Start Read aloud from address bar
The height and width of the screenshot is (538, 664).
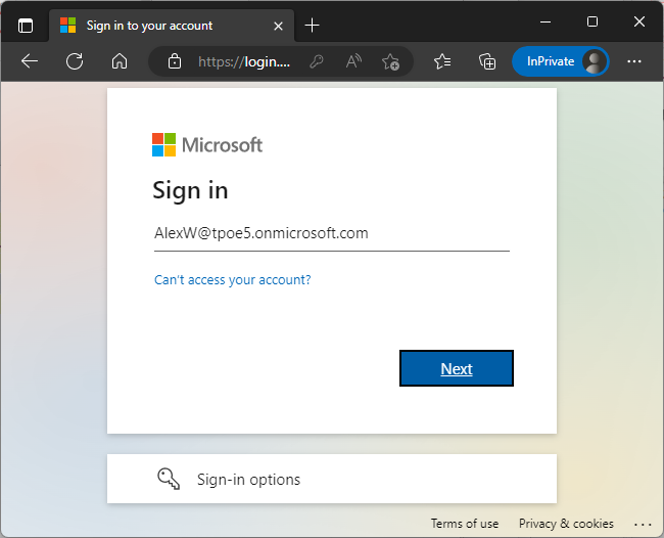click(x=353, y=62)
